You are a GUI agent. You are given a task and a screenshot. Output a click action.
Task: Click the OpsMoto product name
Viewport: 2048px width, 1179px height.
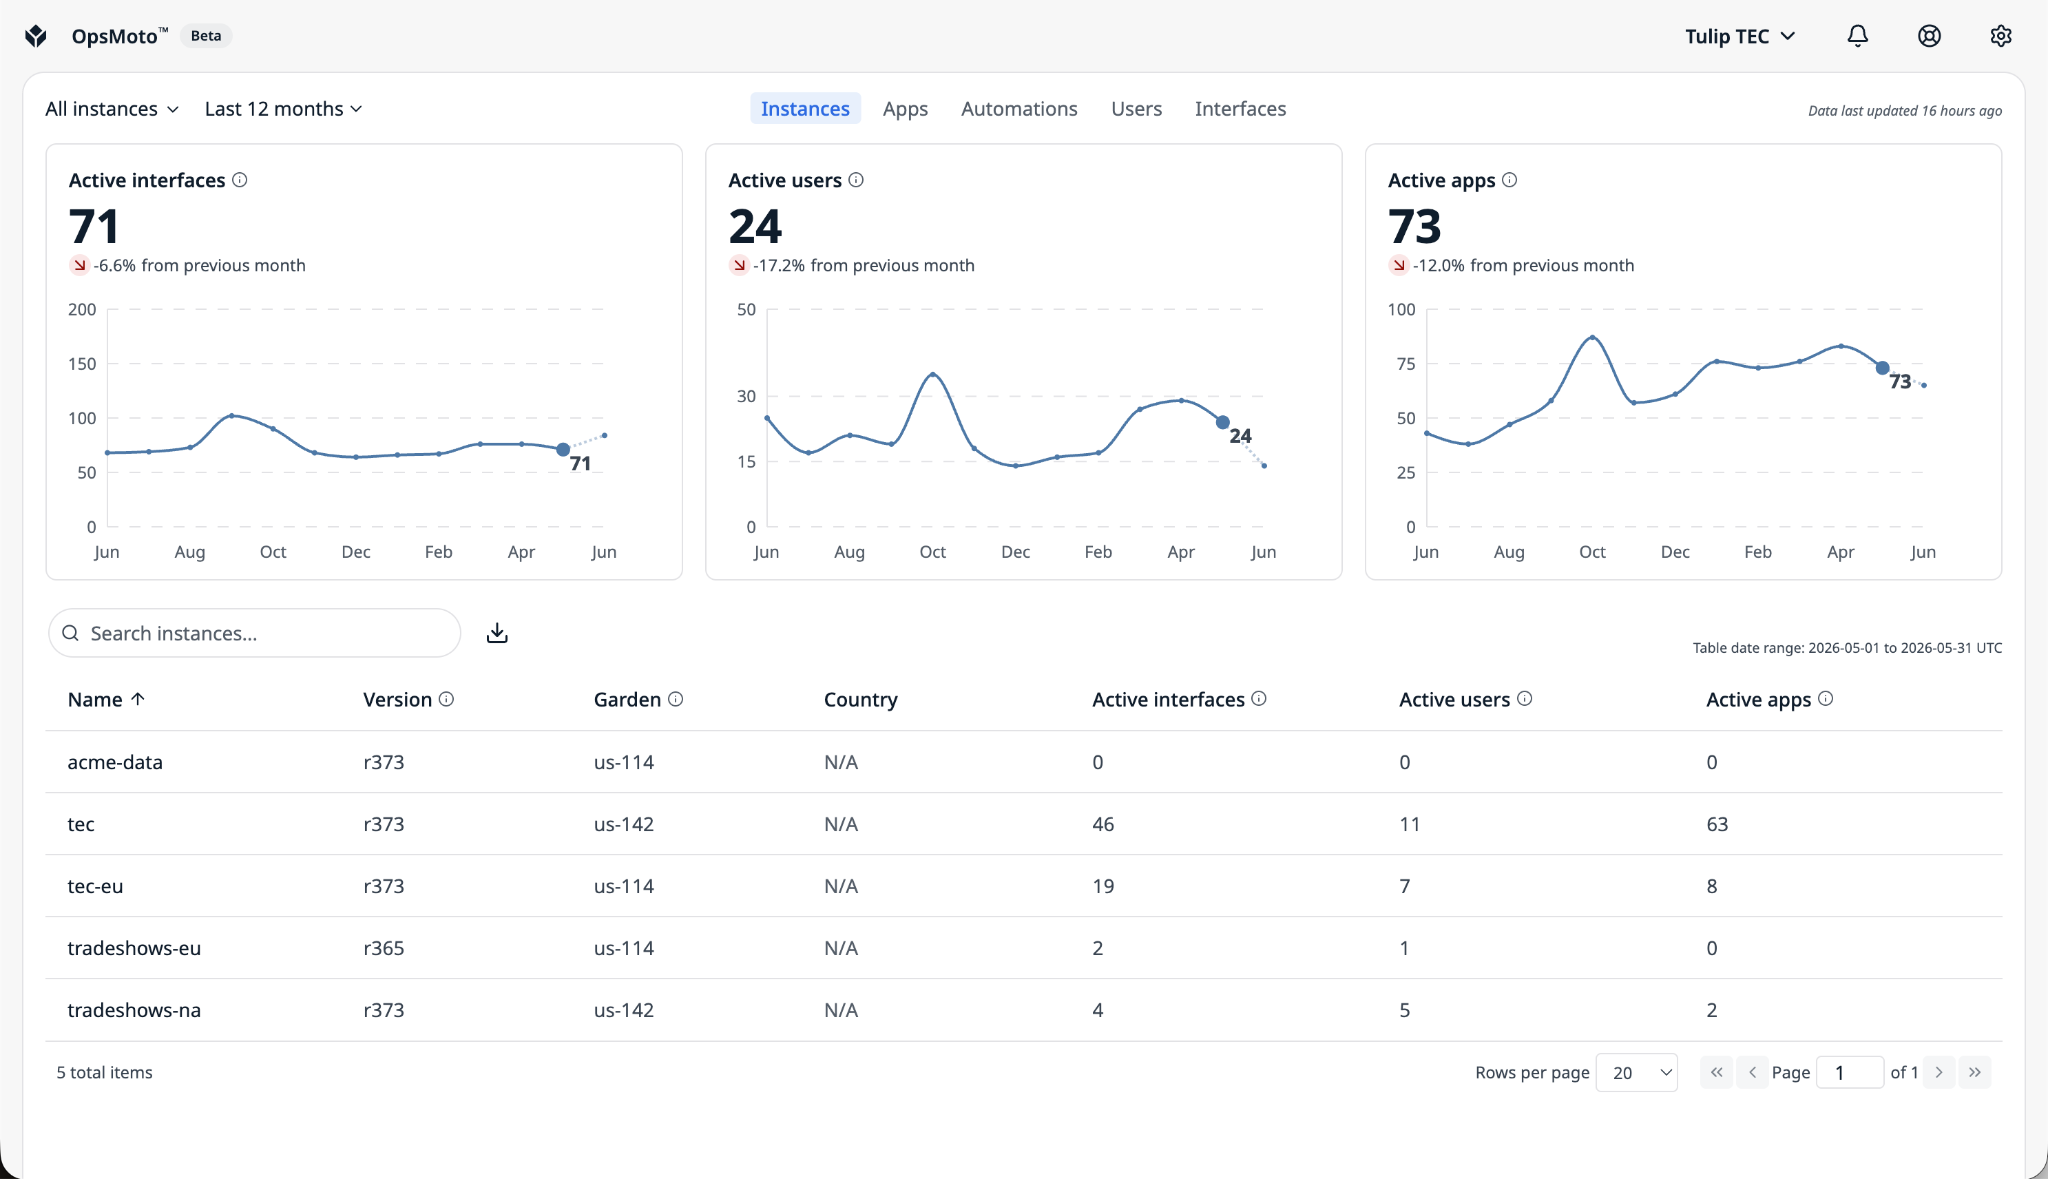119,36
